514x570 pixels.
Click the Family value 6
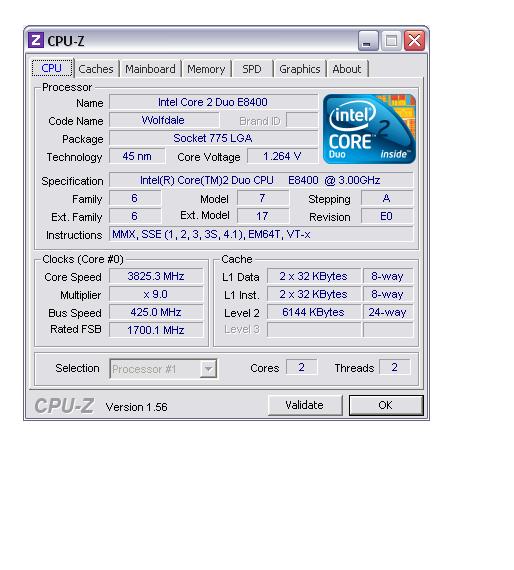click(x=135, y=198)
